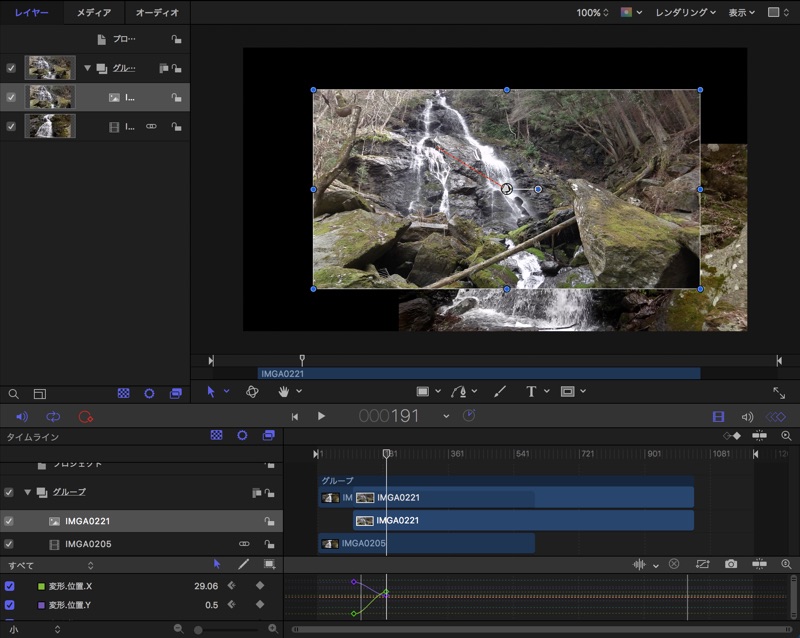Switch to the オーディオ tab
The image size is (800, 638).
[x=157, y=13]
